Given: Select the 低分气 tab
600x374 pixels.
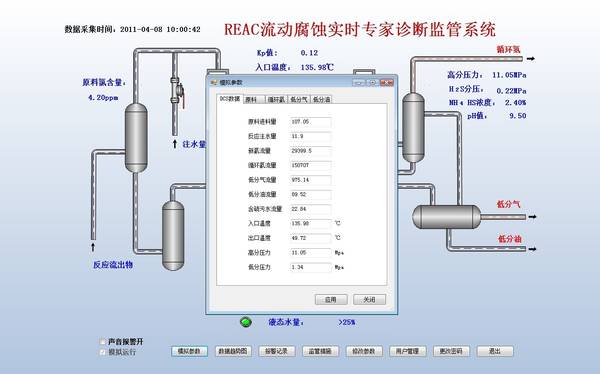Looking at the screenshot, I should point(299,100).
